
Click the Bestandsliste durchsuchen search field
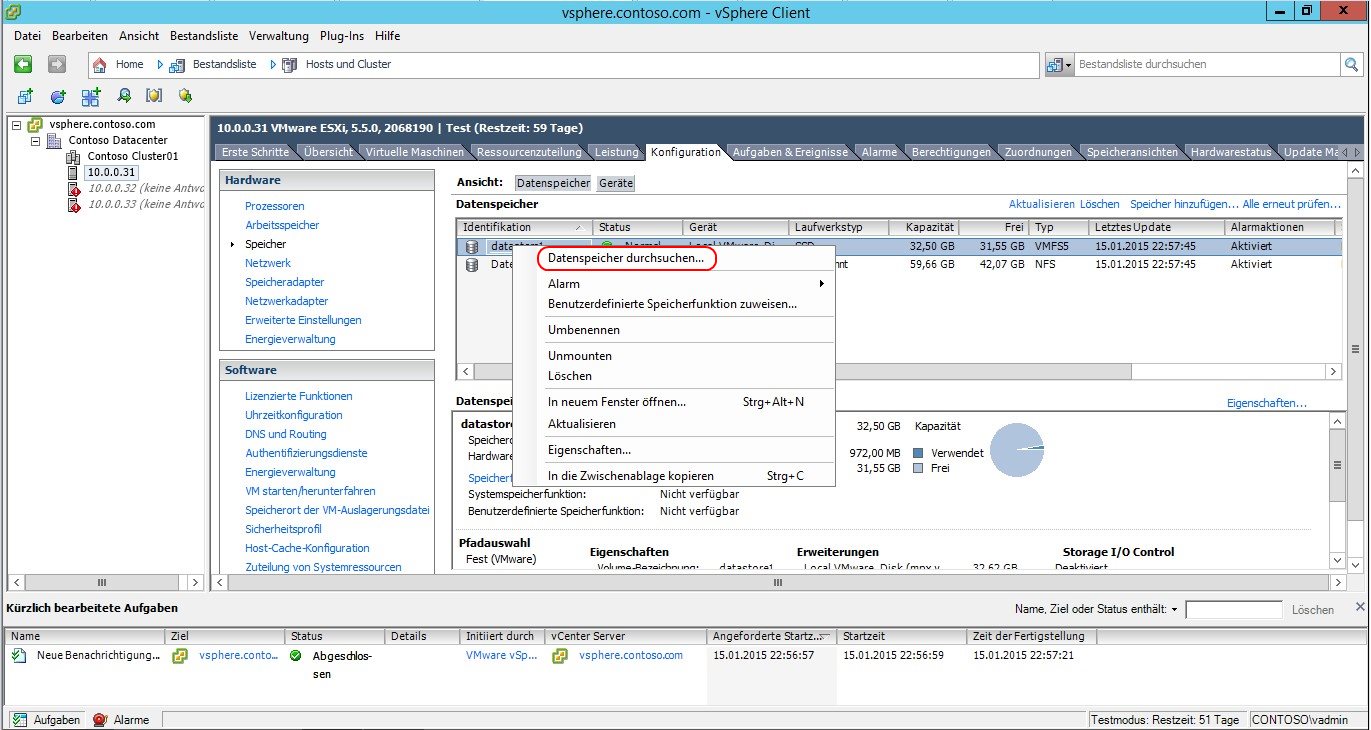(1207, 64)
